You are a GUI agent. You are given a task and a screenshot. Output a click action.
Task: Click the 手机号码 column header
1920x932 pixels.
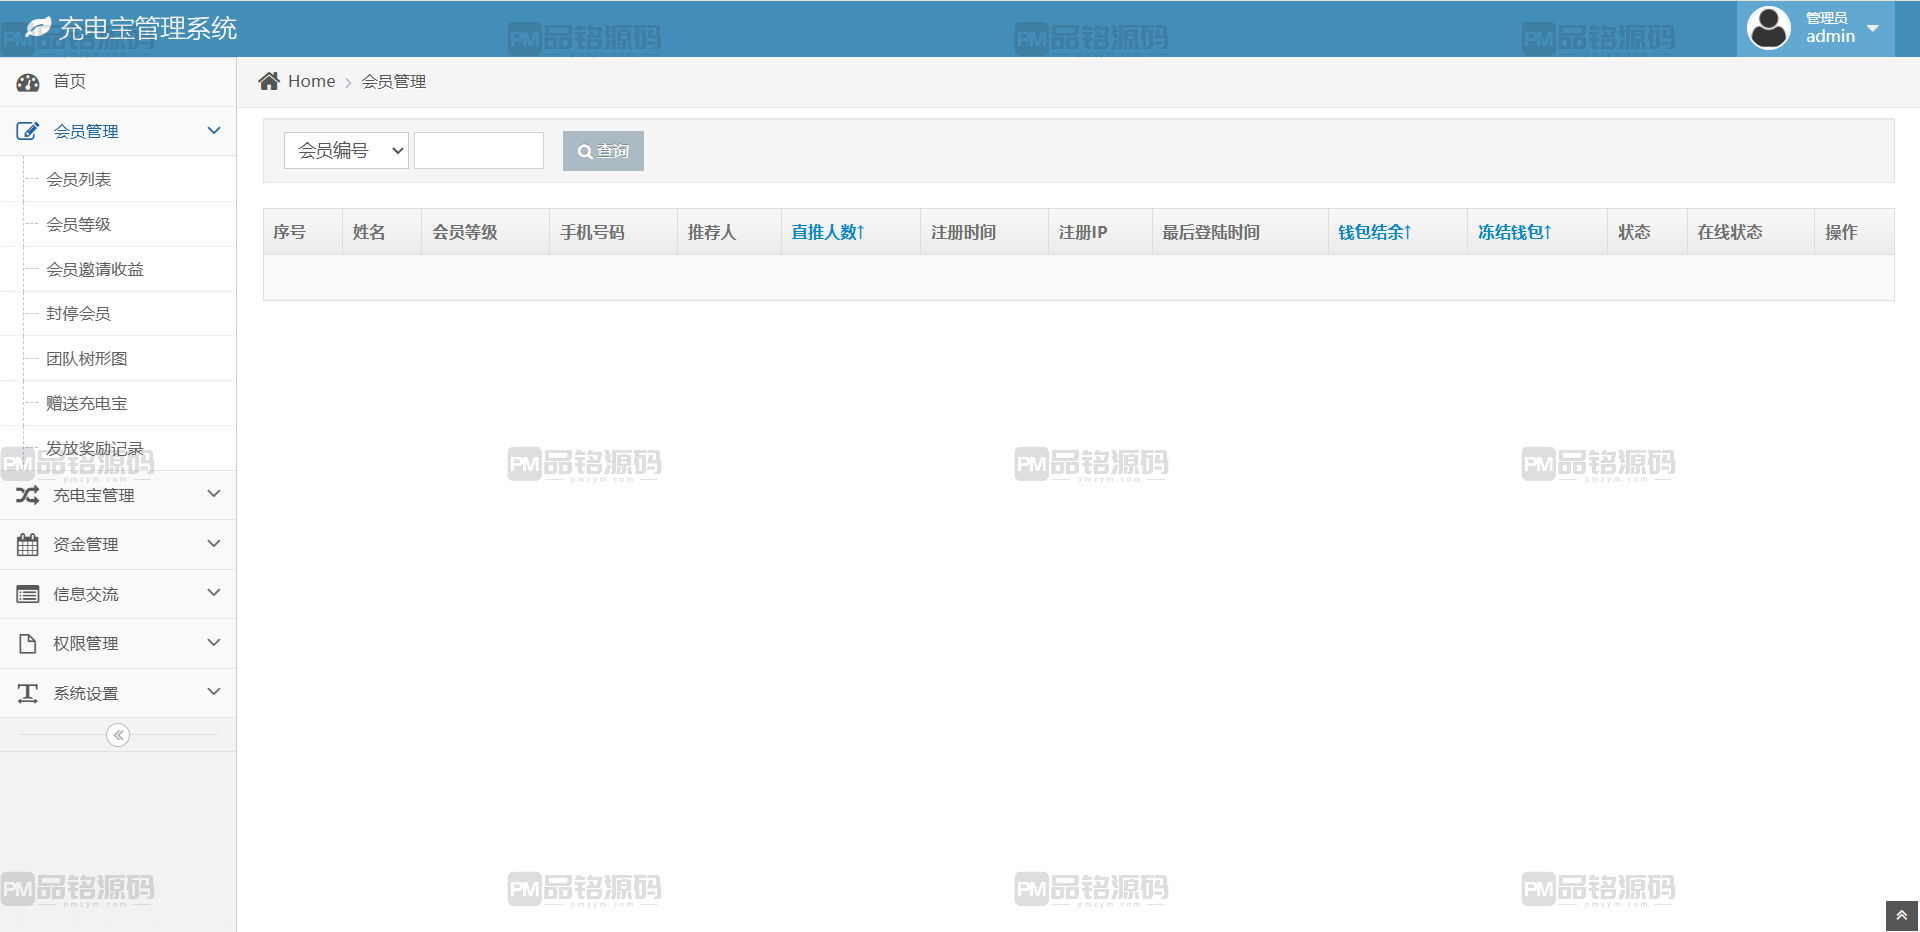[x=592, y=232]
